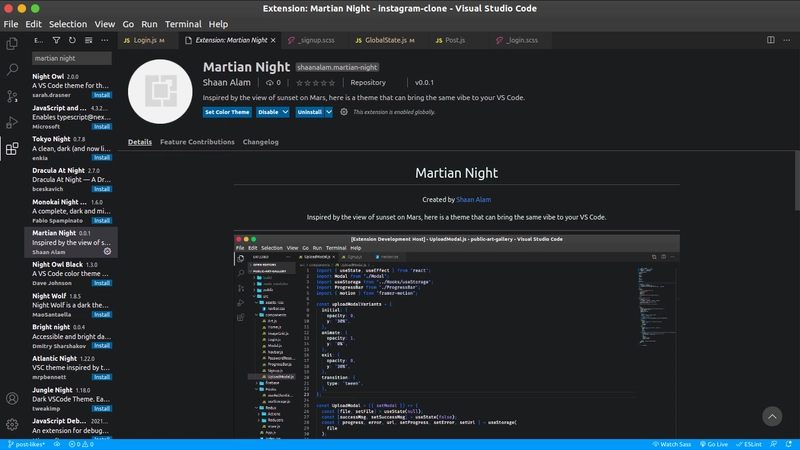800x450 pixels.
Task: Open the Shaan Alam publisher link in header
Action: 227,82
